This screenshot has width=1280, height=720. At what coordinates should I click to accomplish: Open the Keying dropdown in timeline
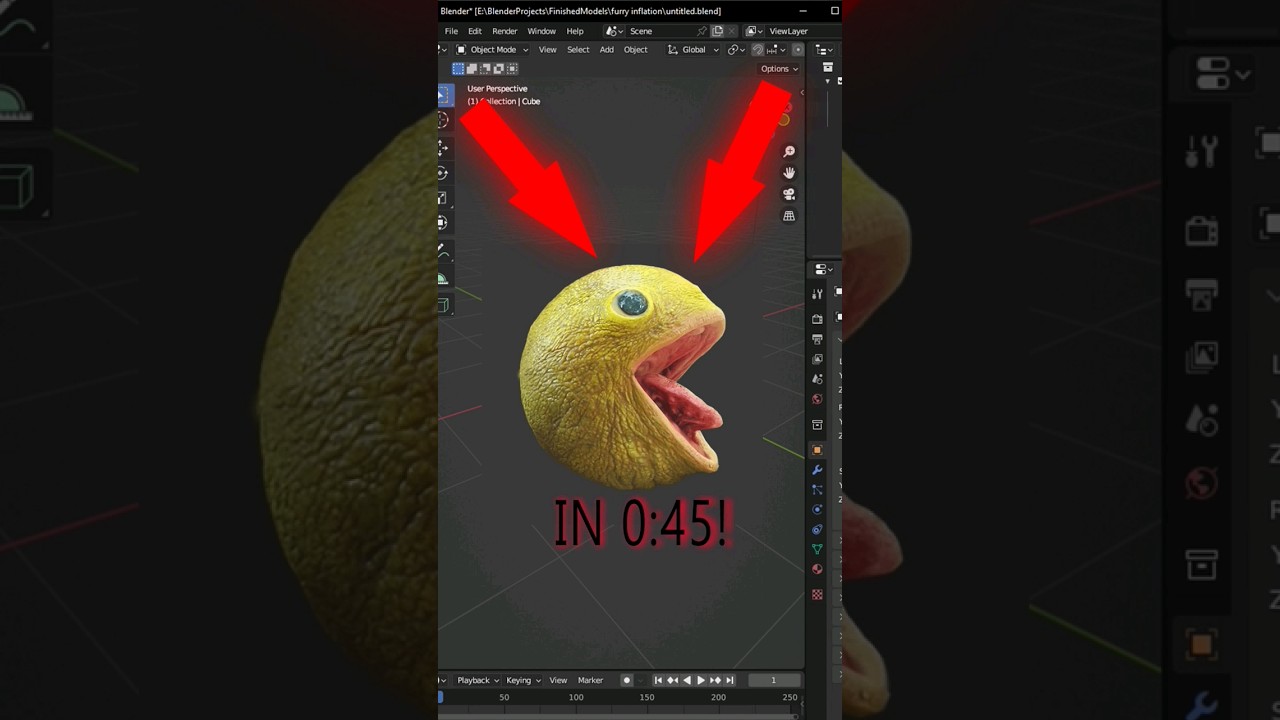pos(523,680)
